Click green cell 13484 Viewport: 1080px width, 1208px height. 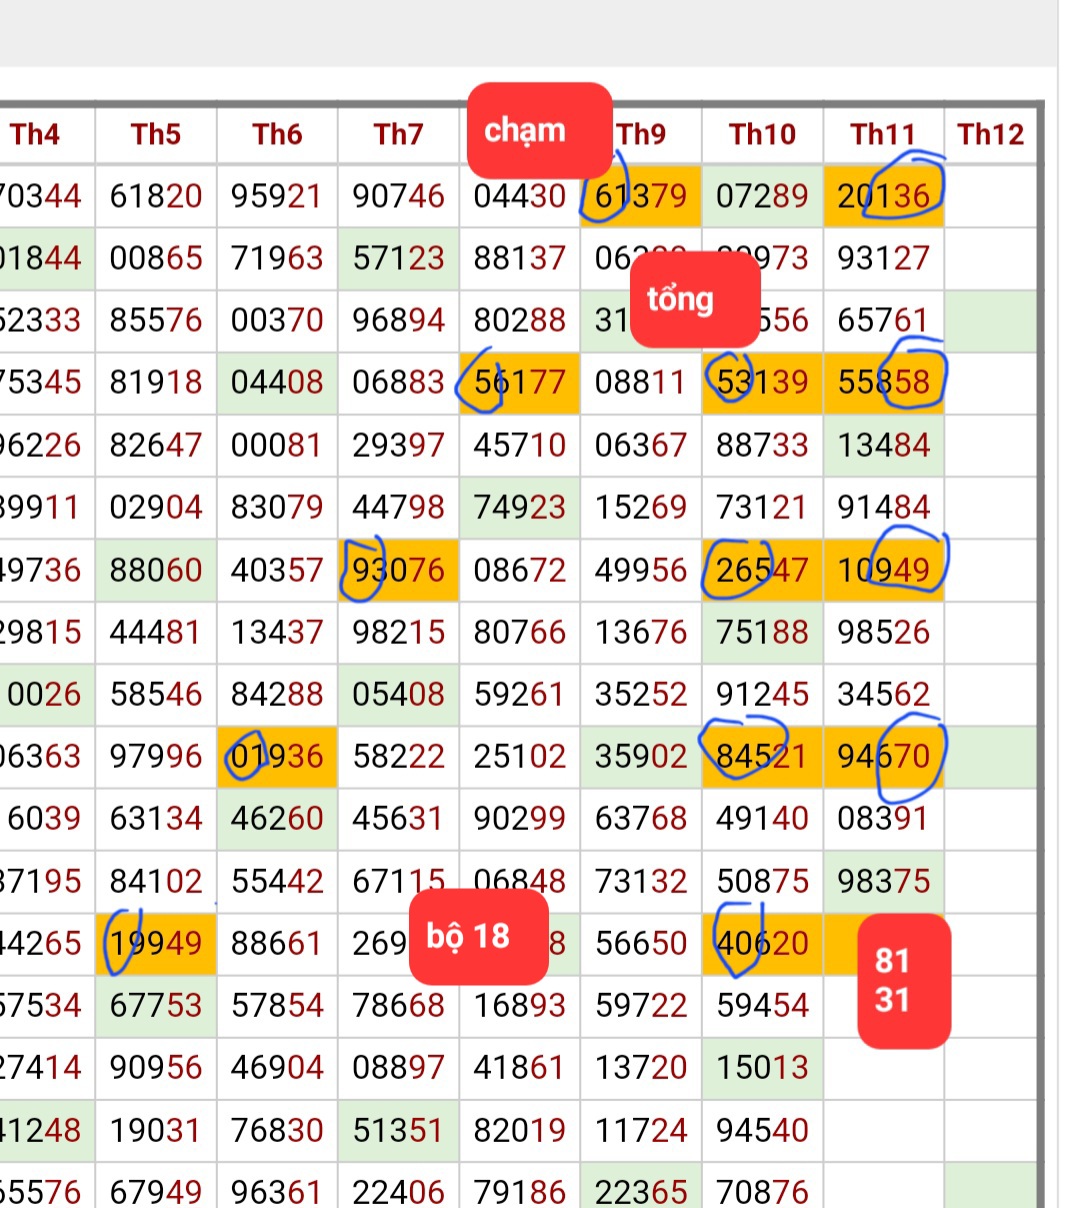(x=883, y=445)
